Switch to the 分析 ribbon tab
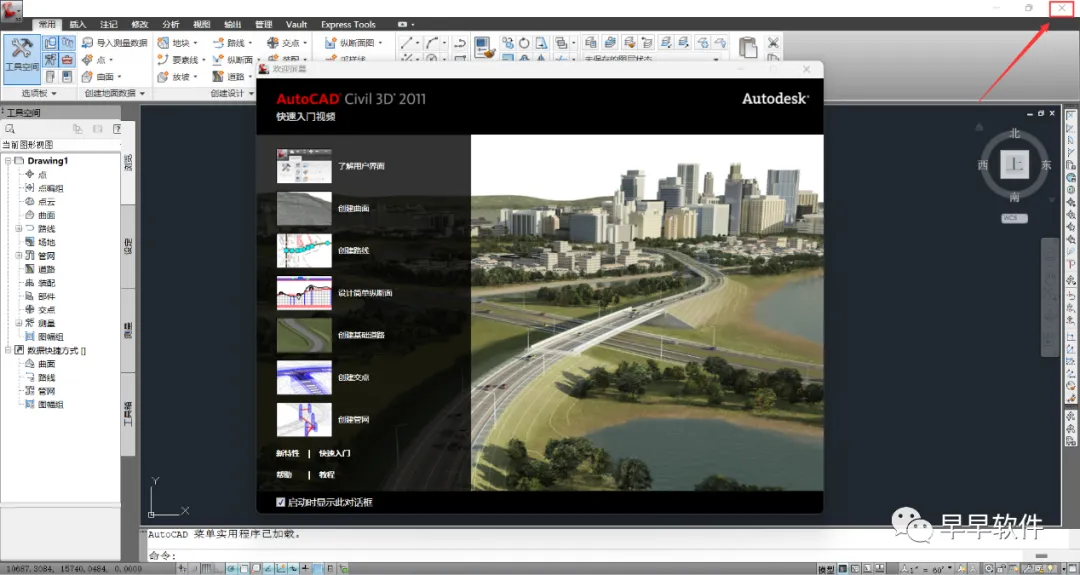The height and width of the screenshot is (575, 1080). click(171, 24)
